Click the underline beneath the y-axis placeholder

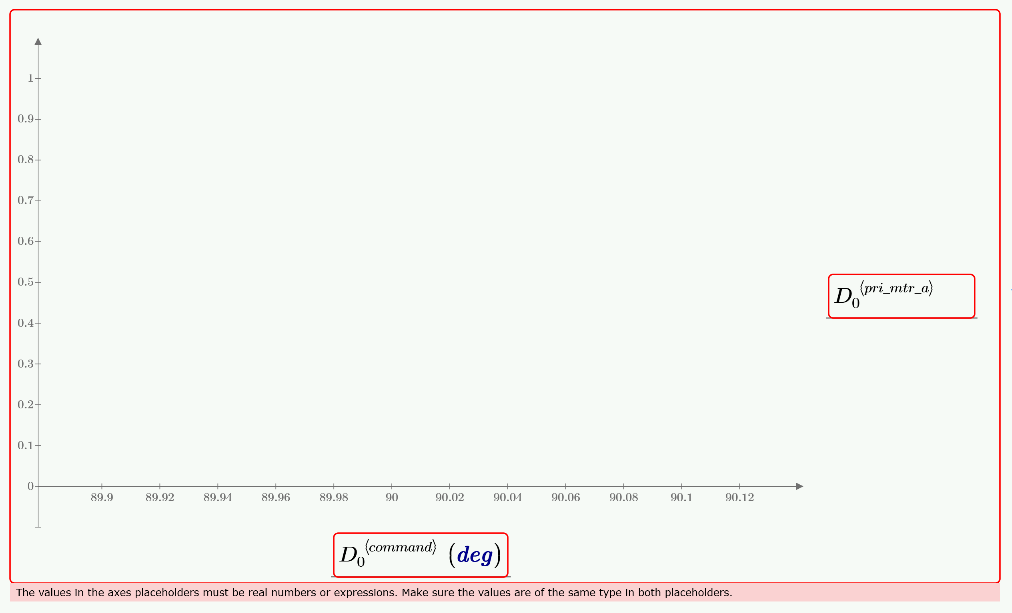[899, 317]
